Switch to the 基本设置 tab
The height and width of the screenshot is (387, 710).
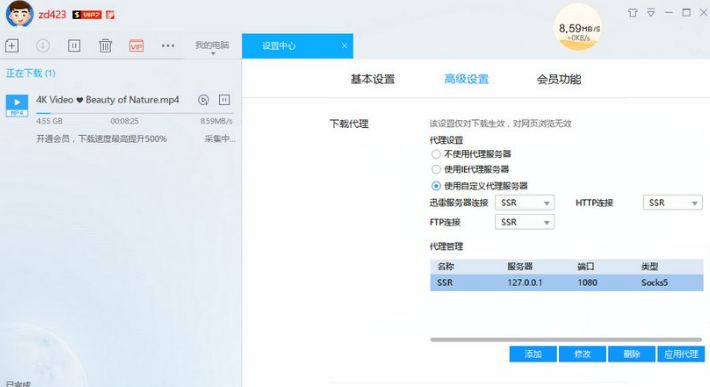(373, 79)
